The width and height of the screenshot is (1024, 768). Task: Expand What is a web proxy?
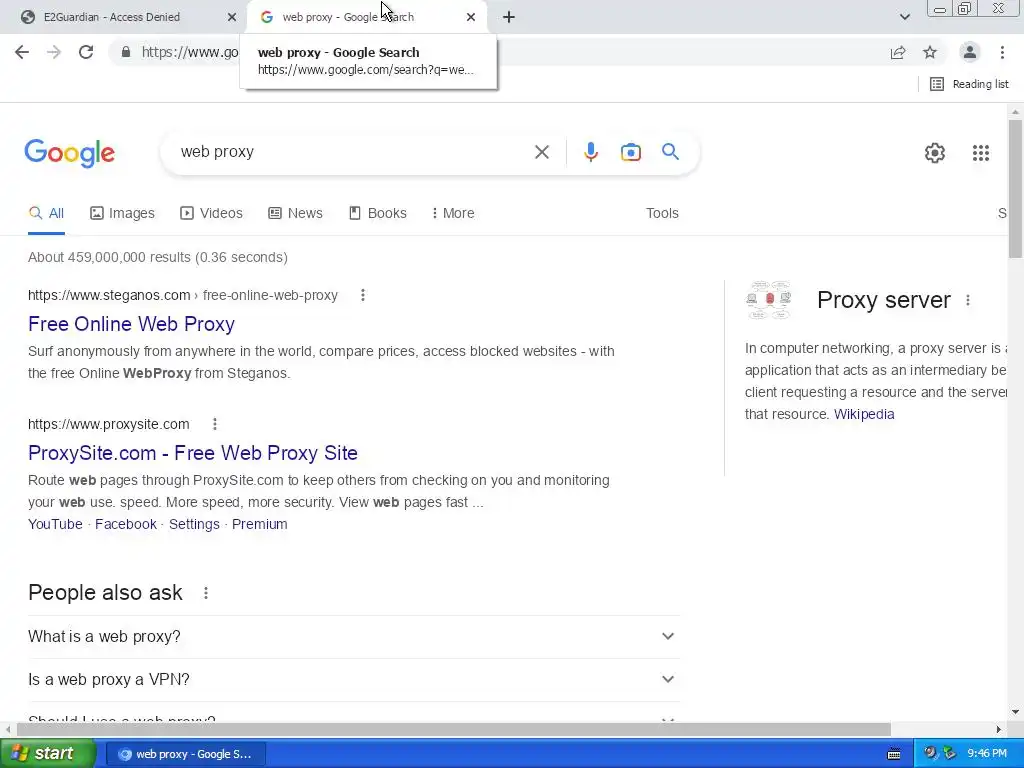pyautogui.click(x=353, y=637)
